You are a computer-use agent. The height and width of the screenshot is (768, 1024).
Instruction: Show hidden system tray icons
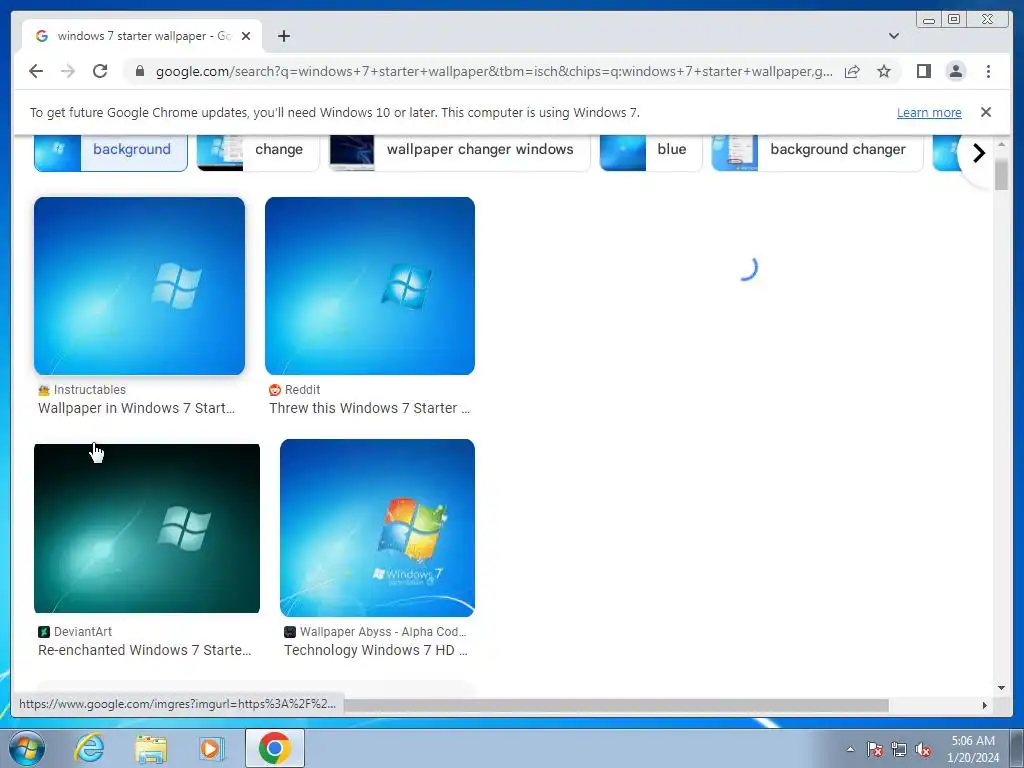click(x=850, y=749)
